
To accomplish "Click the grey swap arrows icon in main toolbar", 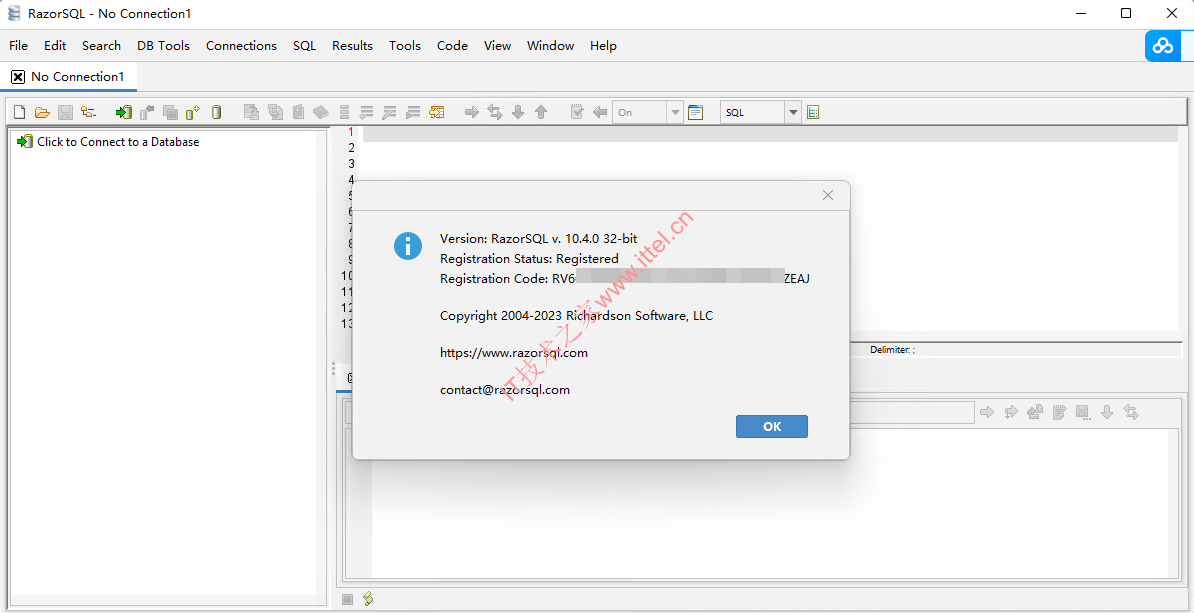I will coord(495,113).
